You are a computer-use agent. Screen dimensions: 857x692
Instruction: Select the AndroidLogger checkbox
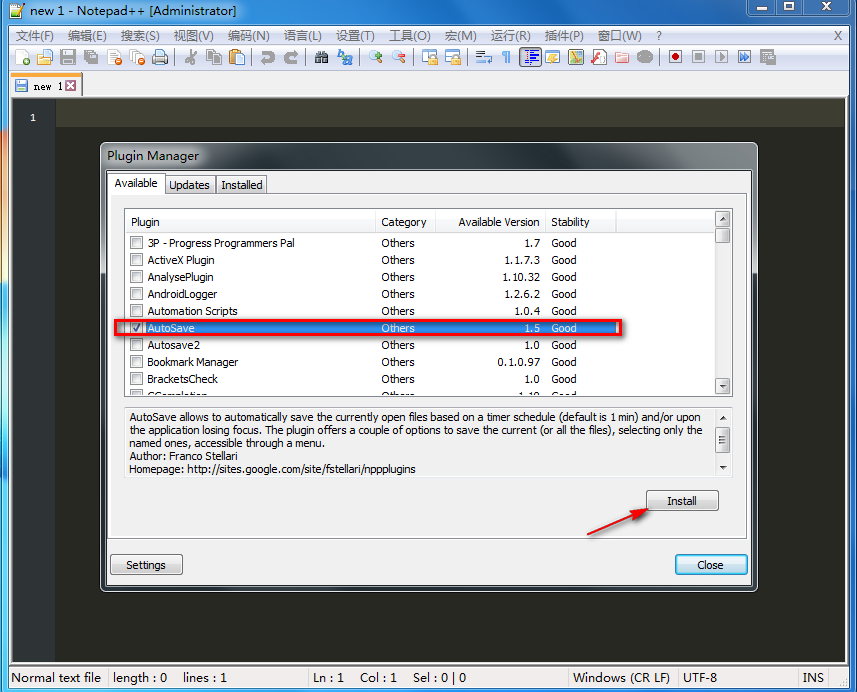point(137,294)
